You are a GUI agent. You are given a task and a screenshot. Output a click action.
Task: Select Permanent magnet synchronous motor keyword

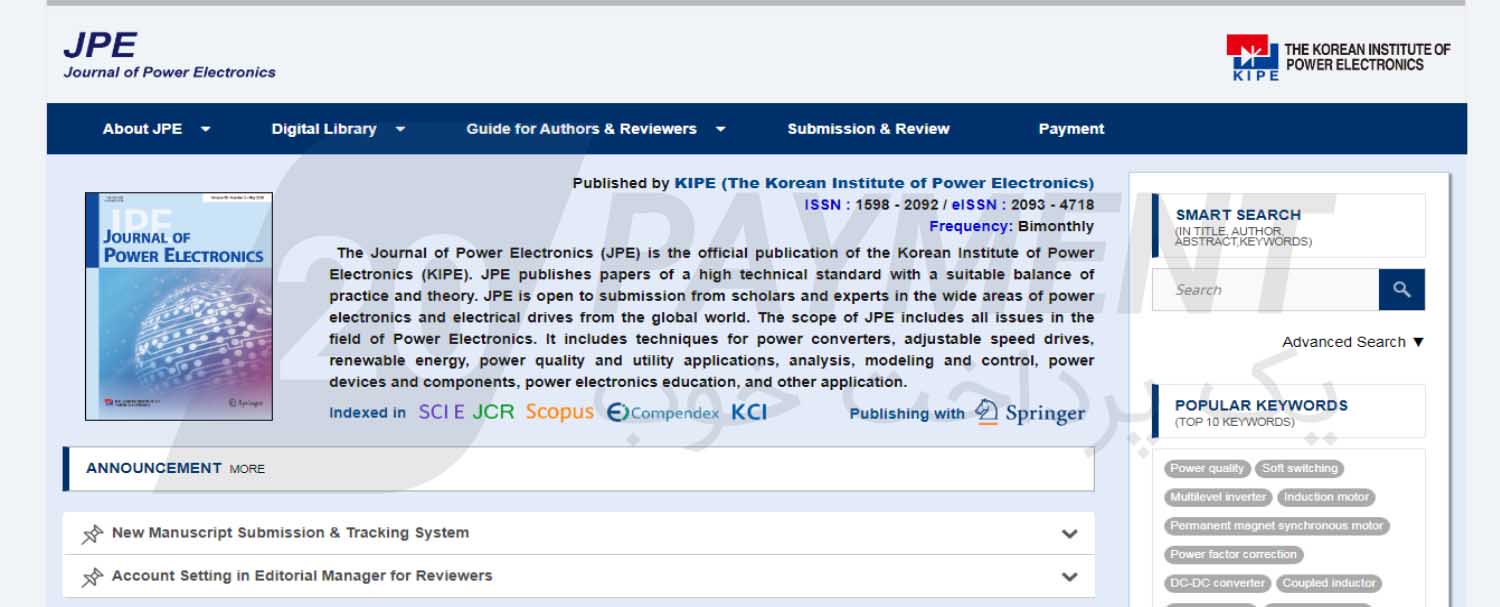[1277, 526]
